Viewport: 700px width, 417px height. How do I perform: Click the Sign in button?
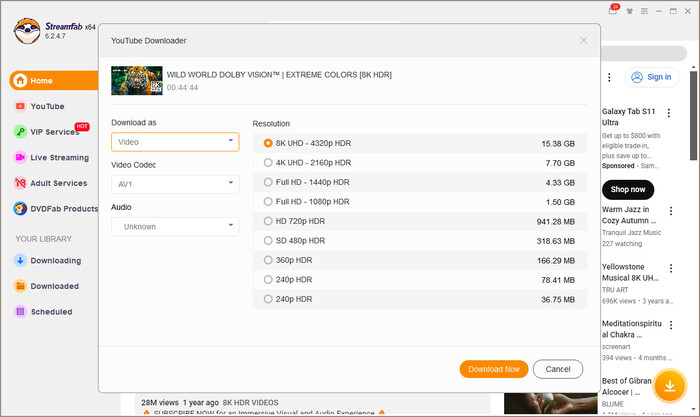click(652, 77)
